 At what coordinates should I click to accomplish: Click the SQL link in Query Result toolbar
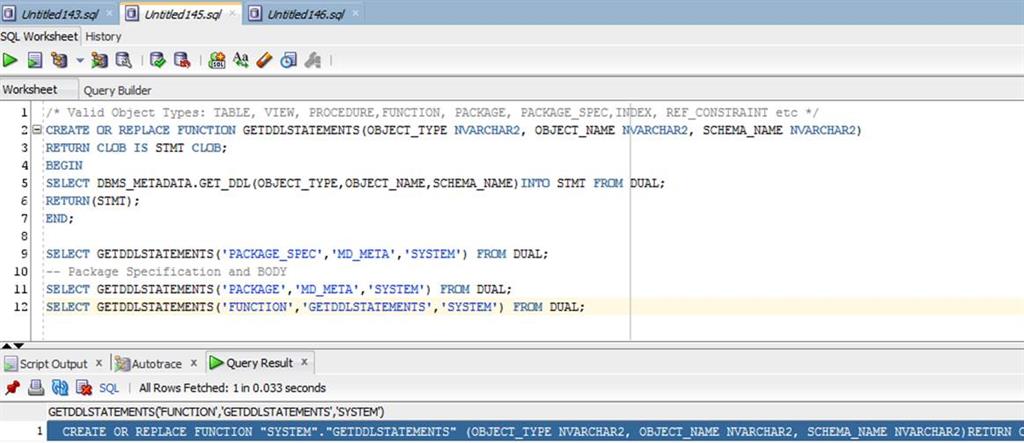[109, 388]
